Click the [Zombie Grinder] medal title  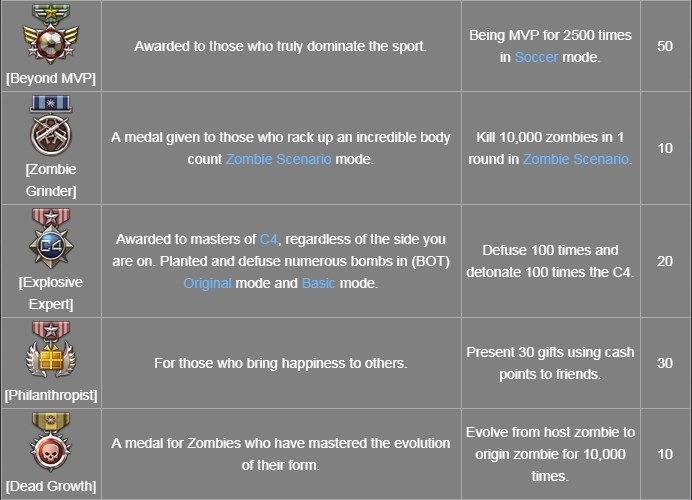click(x=50, y=179)
